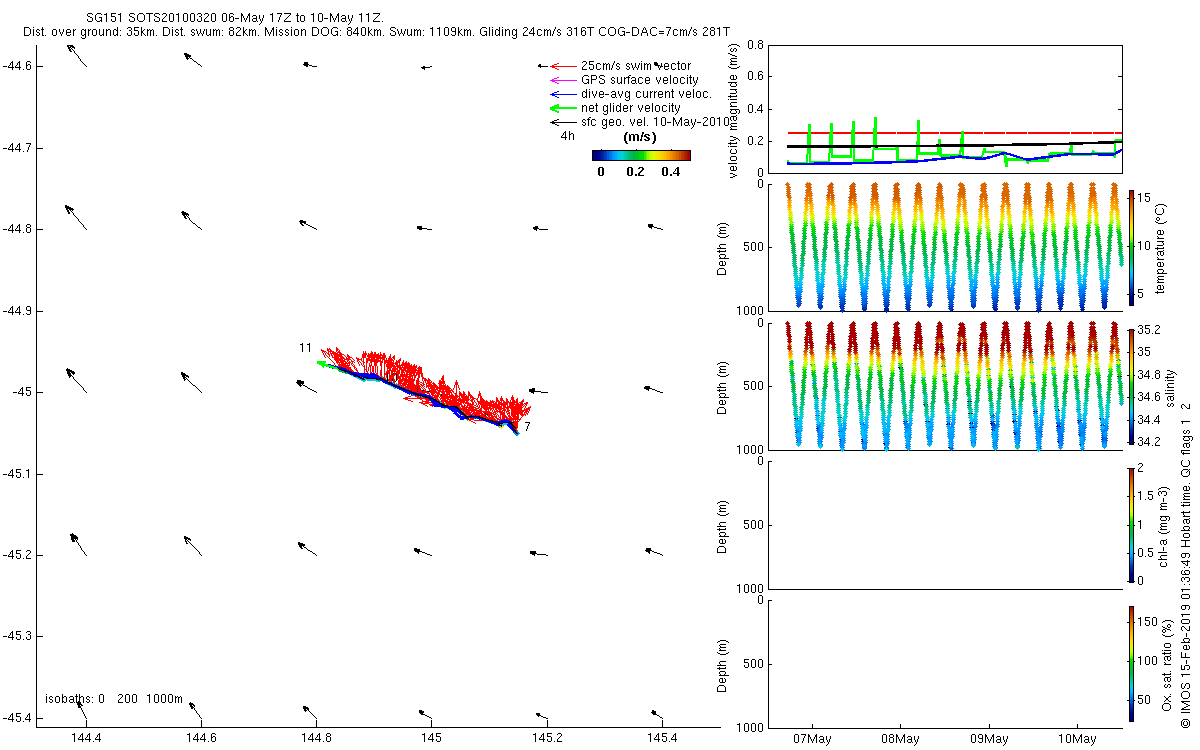Click the Ox. sat. ratio (%) colorbar
Viewport: 1200px width, 750px height.
pyautogui.click(x=1131, y=662)
